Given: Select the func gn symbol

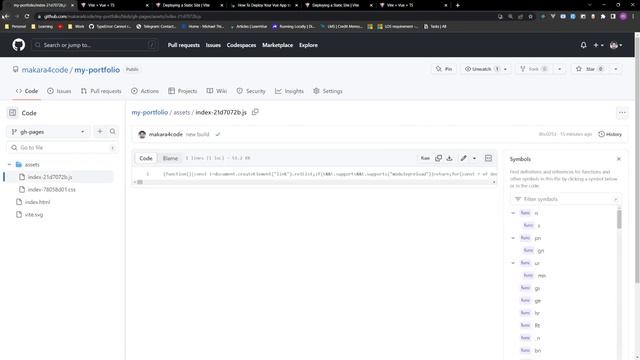Looking at the screenshot, I should pos(534,250).
